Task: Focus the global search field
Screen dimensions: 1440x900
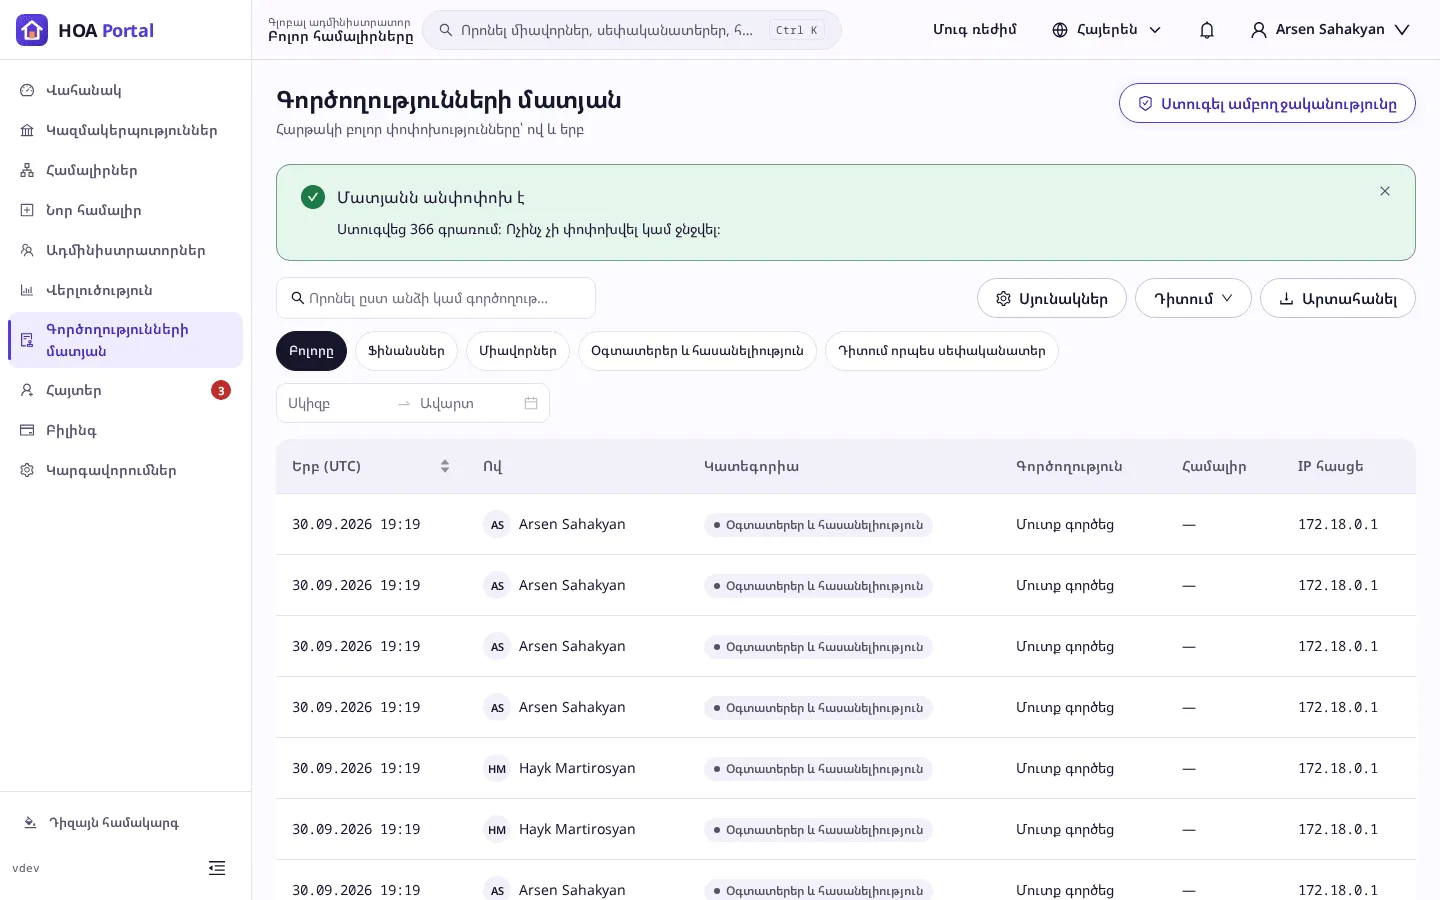Action: (x=632, y=30)
